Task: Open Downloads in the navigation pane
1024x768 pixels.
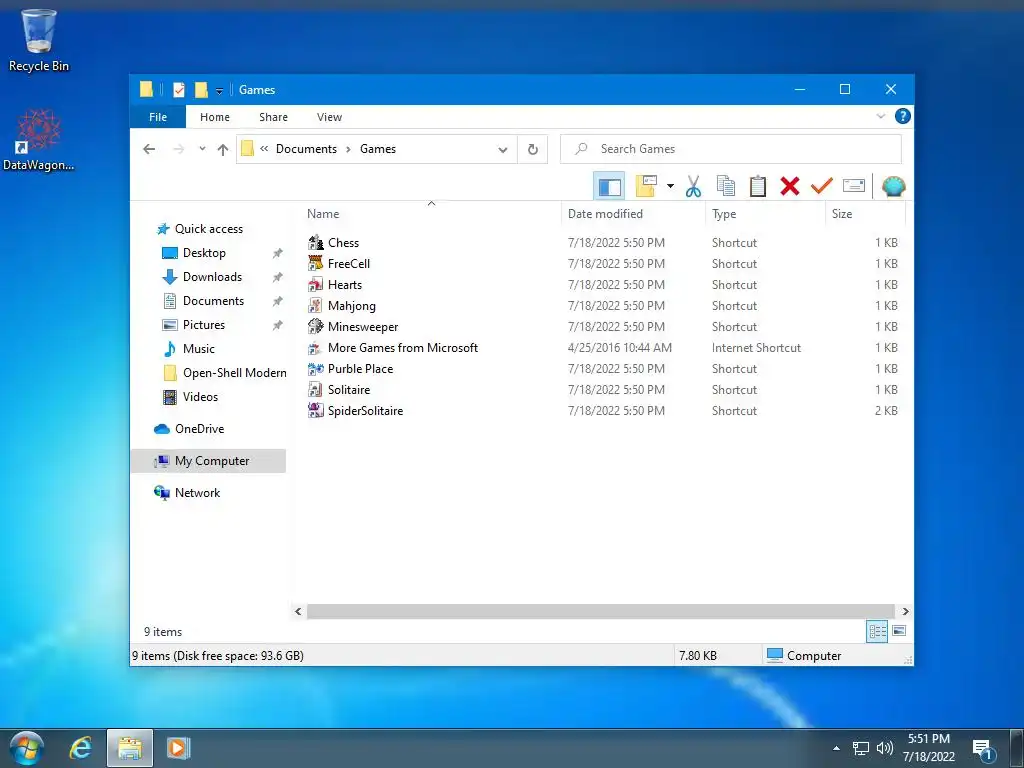Action: [x=212, y=277]
